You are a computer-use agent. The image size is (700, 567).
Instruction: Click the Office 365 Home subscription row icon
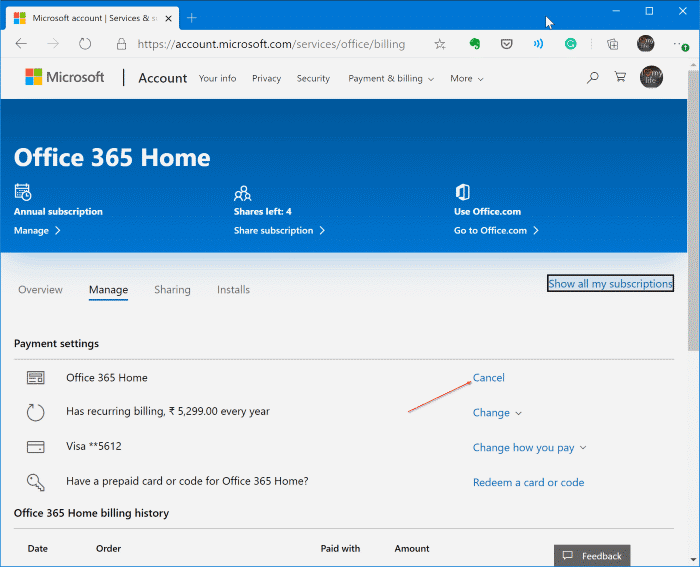pyautogui.click(x=36, y=378)
